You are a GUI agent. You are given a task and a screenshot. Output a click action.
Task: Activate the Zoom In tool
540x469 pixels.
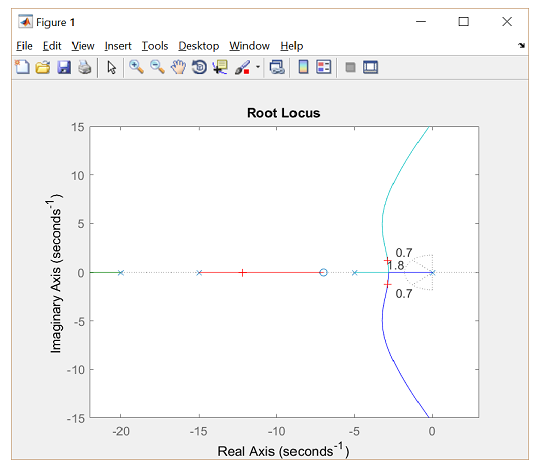pos(136,67)
